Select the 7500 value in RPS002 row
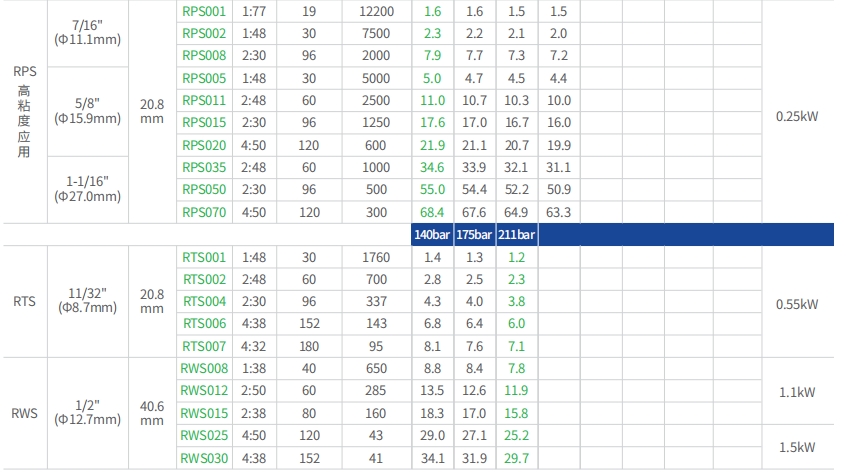 tap(376, 34)
